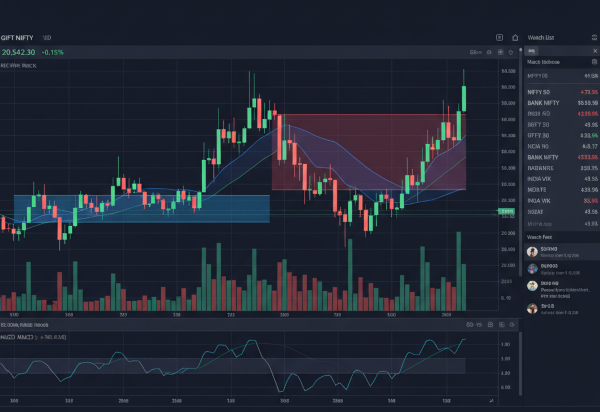The image size is (600, 412).
Task: Click the Watch List panel title
Action: click(x=541, y=37)
